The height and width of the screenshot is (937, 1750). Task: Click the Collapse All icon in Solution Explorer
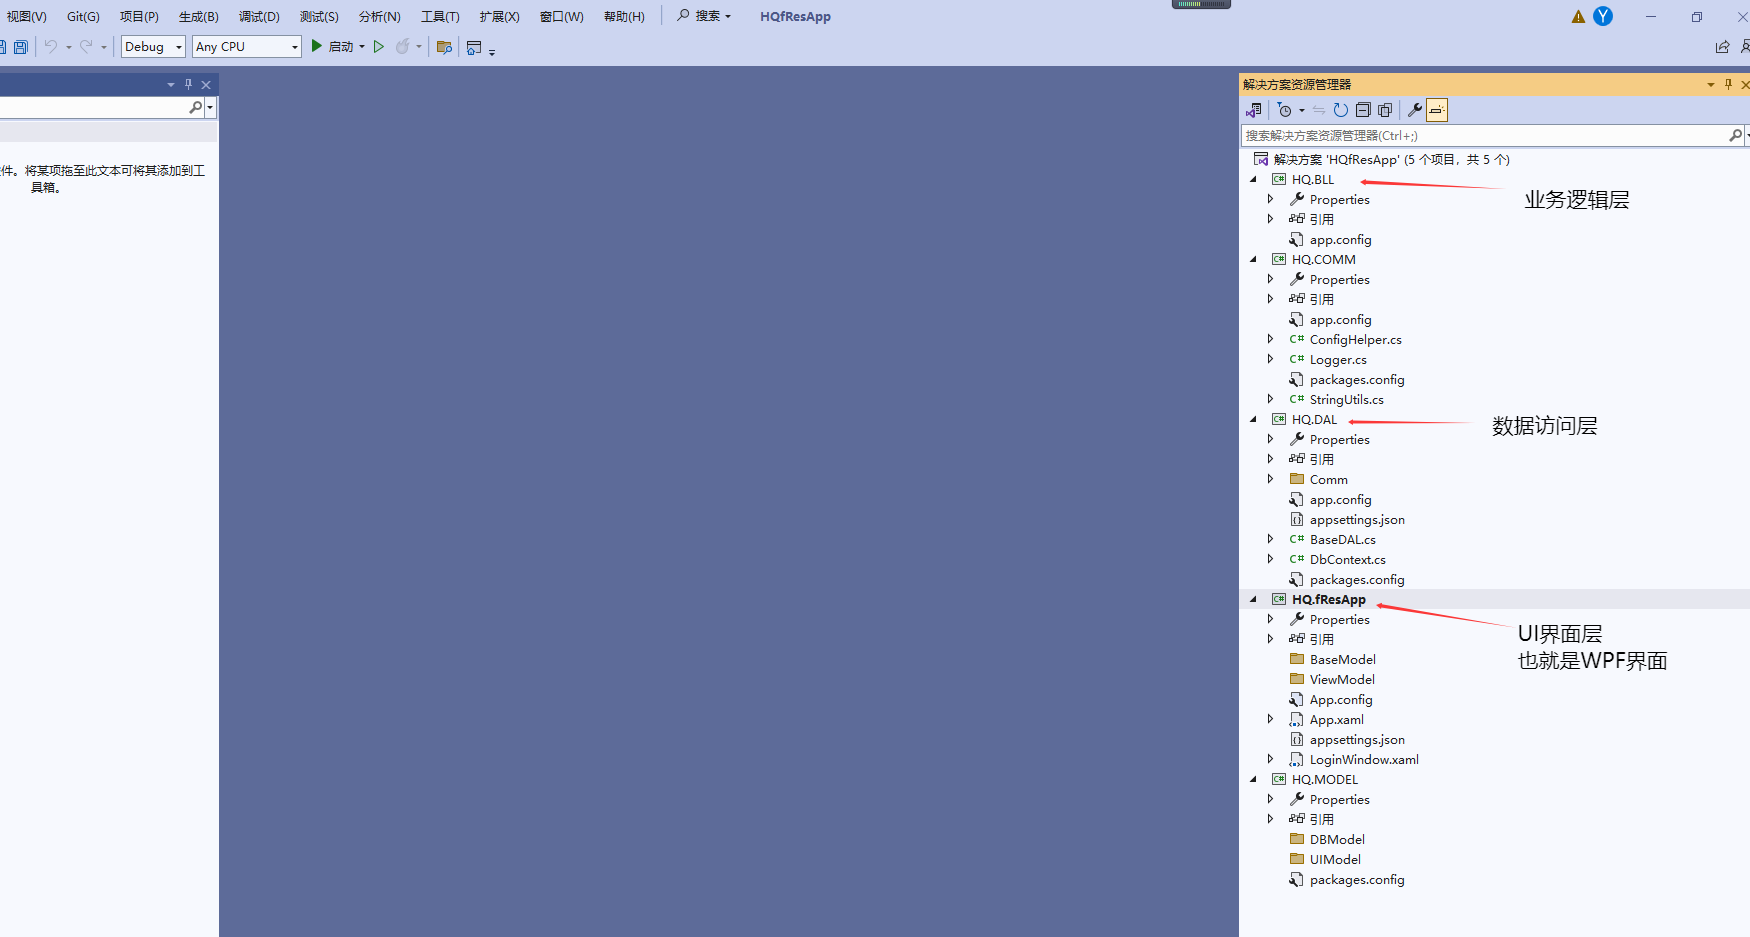1363,110
